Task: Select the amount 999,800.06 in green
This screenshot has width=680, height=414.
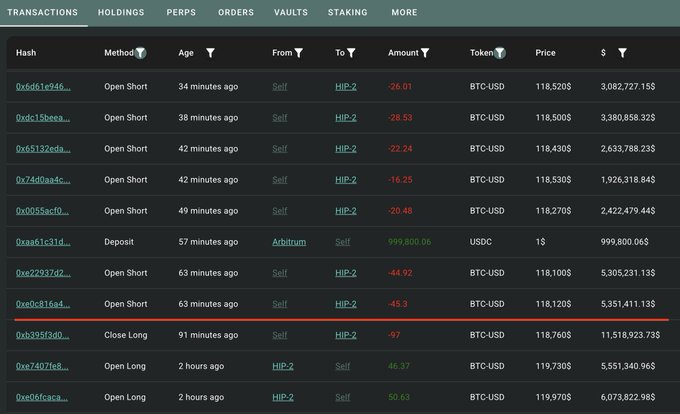Action: pyautogui.click(x=409, y=242)
